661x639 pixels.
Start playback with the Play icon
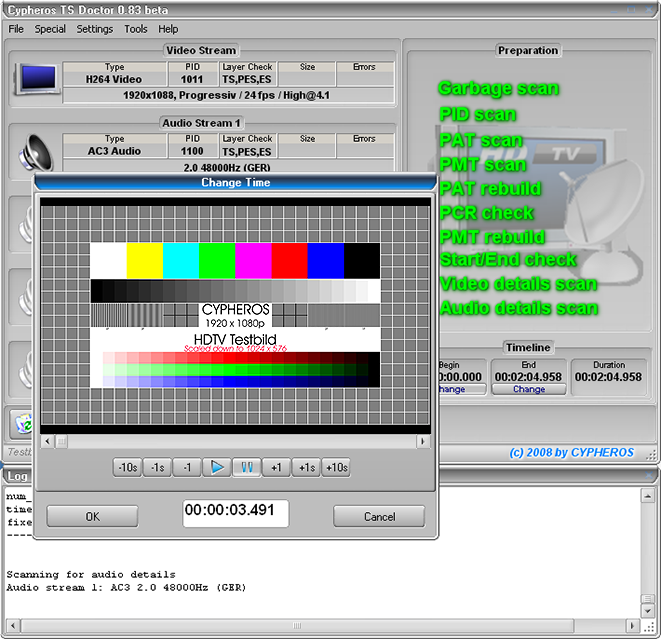click(217, 467)
